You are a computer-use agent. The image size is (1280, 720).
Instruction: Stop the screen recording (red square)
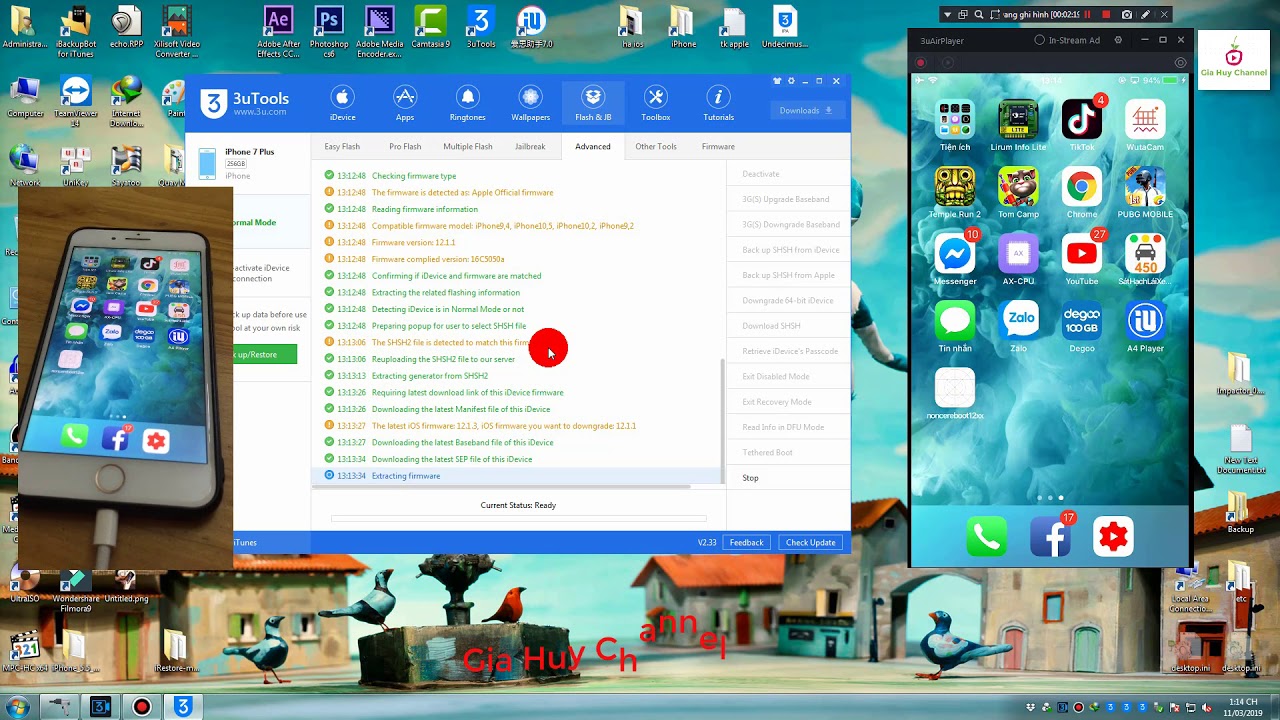click(x=1106, y=14)
